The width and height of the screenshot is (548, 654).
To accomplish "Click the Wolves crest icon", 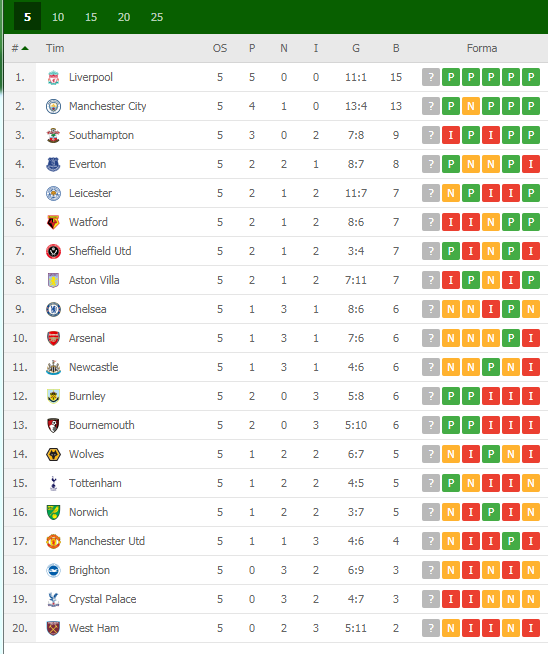I will click(x=53, y=454).
